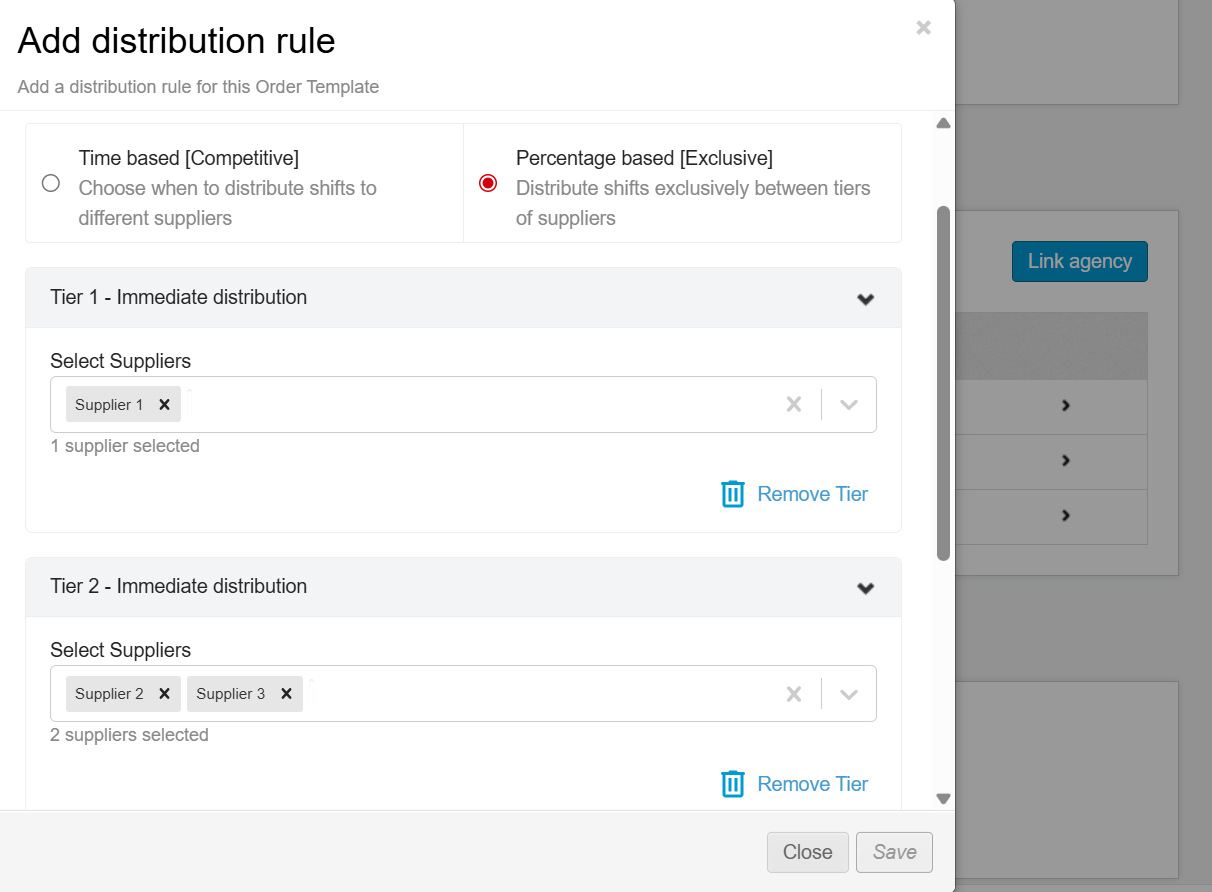This screenshot has height=892, width=1212.
Task: Select Percentage based [Exclusive] radio option
Action: point(488,183)
